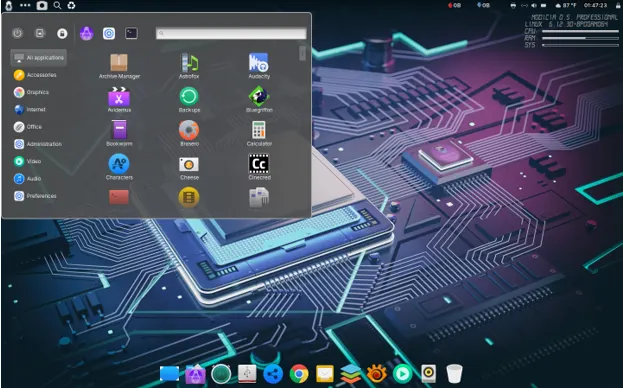
Task: Open the green round clock dock icon
Action: pyautogui.click(x=221, y=374)
